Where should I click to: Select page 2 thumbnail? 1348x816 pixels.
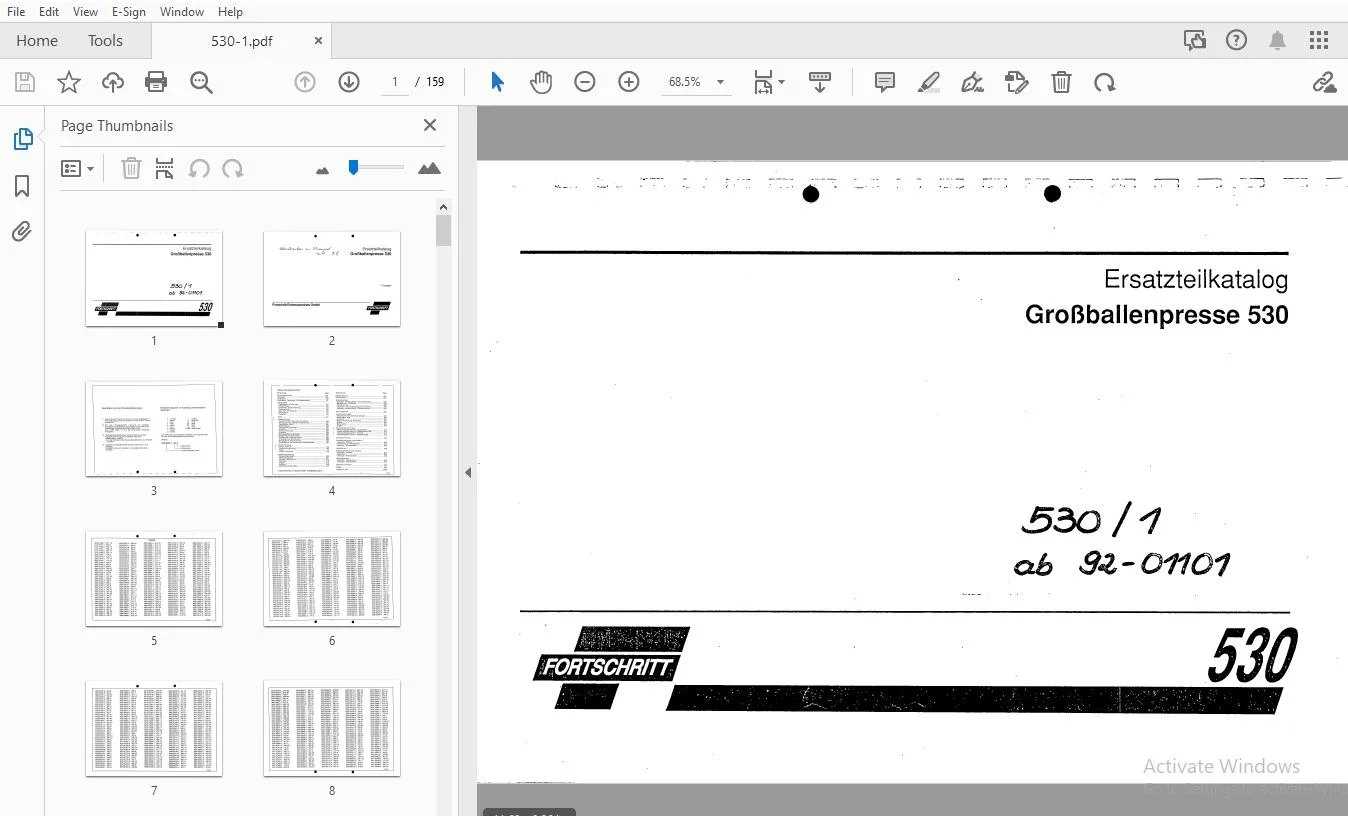(x=332, y=278)
